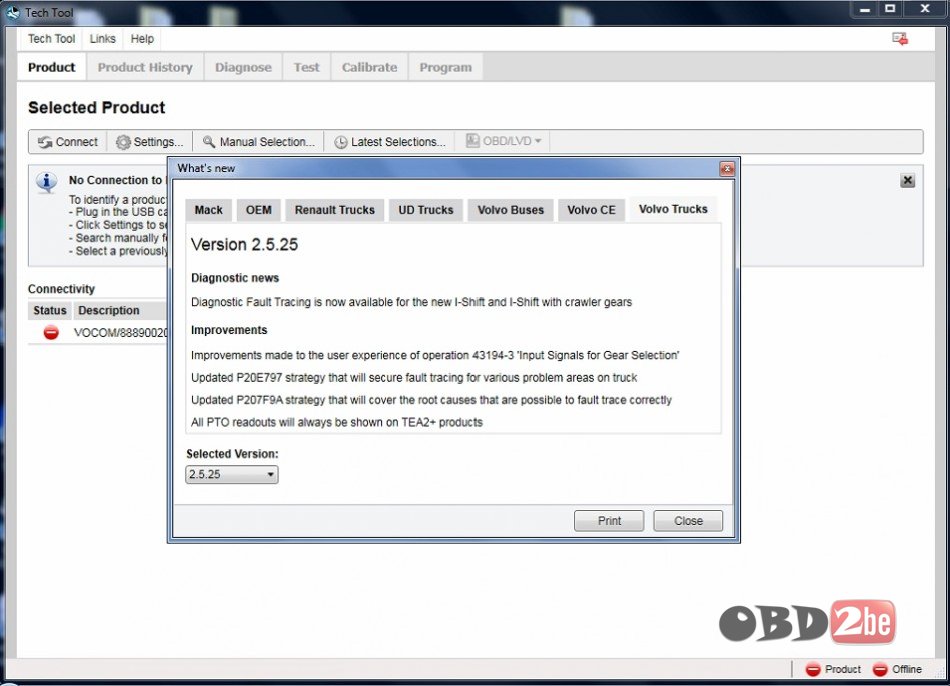950x686 pixels.
Task: Switch to the Program tab
Action: coord(445,67)
